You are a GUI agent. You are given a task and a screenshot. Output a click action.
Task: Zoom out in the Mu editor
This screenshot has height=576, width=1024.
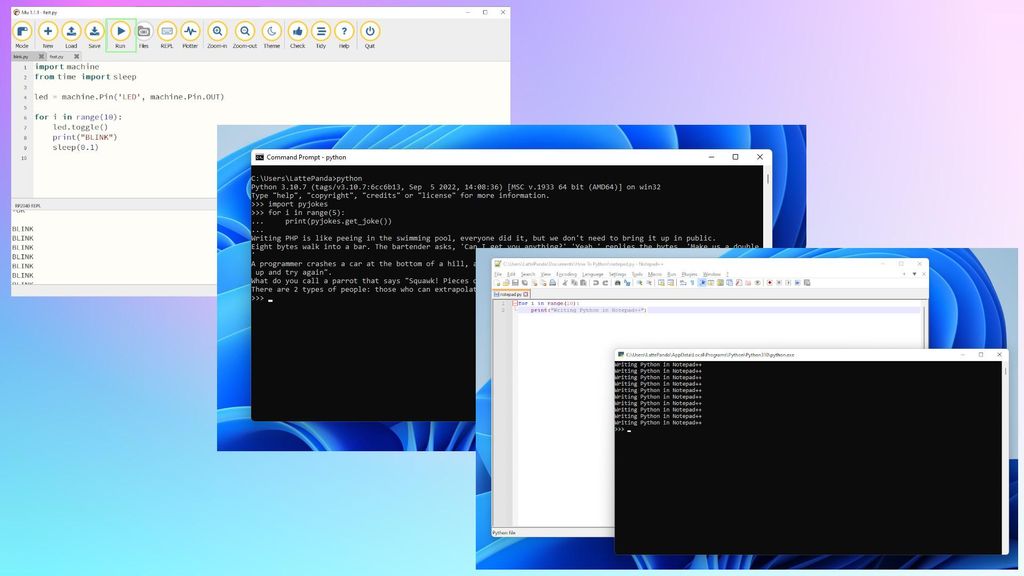[x=243, y=32]
